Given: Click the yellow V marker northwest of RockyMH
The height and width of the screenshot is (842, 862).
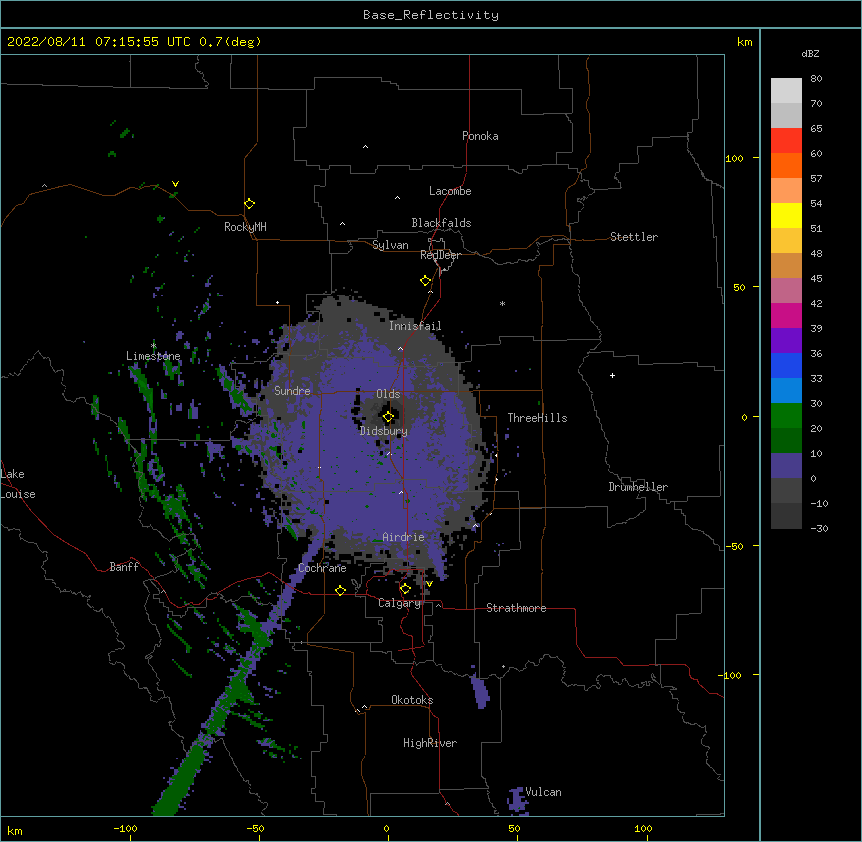Looking at the screenshot, I should tap(175, 184).
